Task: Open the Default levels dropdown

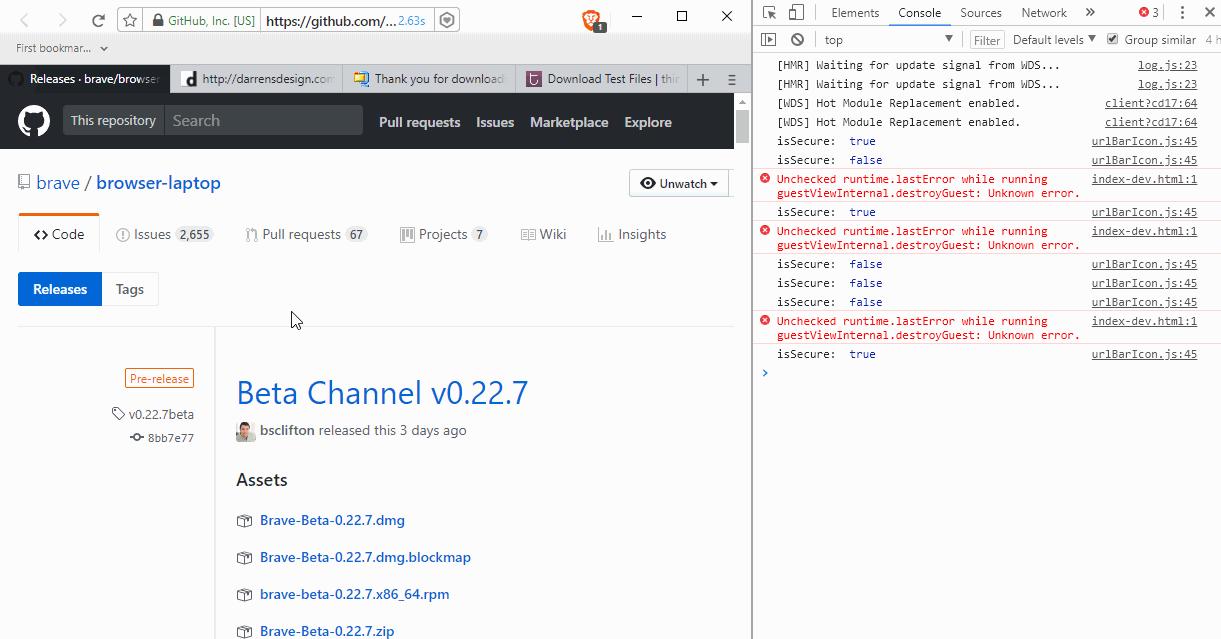Action: coord(1054,40)
